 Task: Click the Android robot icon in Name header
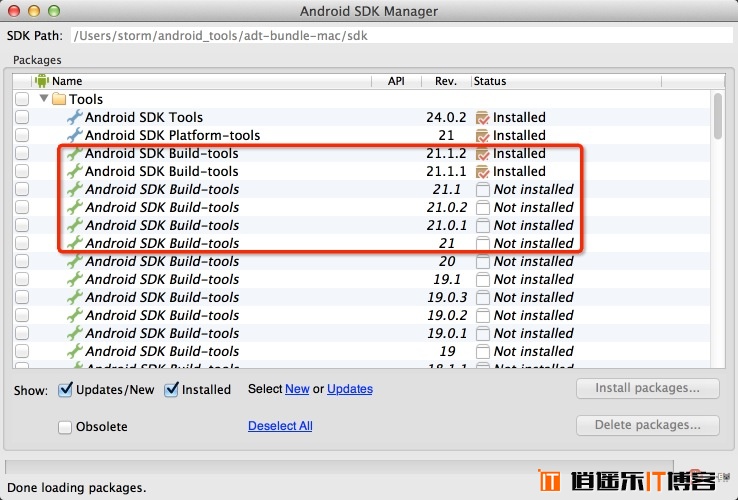pos(42,81)
